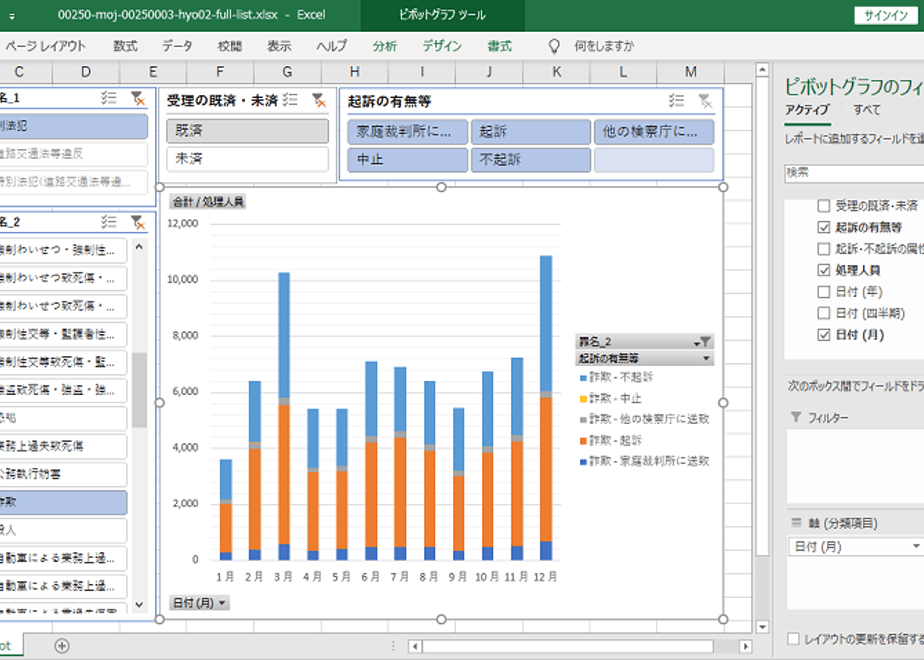The height and width of the screenshot is (660, 924).
Task: Open Quick Access Toolbar customize arrow
Action: 12,16
